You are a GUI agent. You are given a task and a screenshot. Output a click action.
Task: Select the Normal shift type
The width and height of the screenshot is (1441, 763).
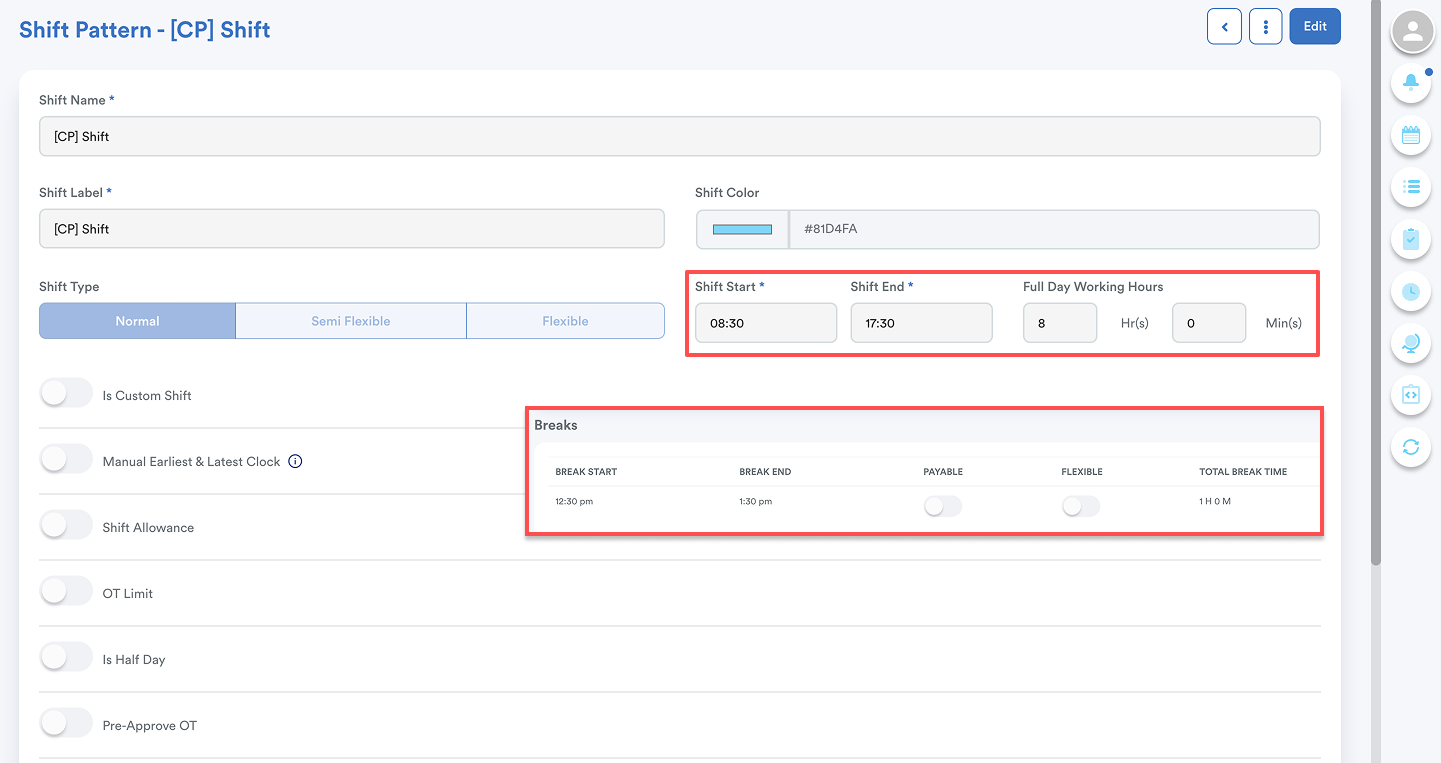click(x=138, y=321)
